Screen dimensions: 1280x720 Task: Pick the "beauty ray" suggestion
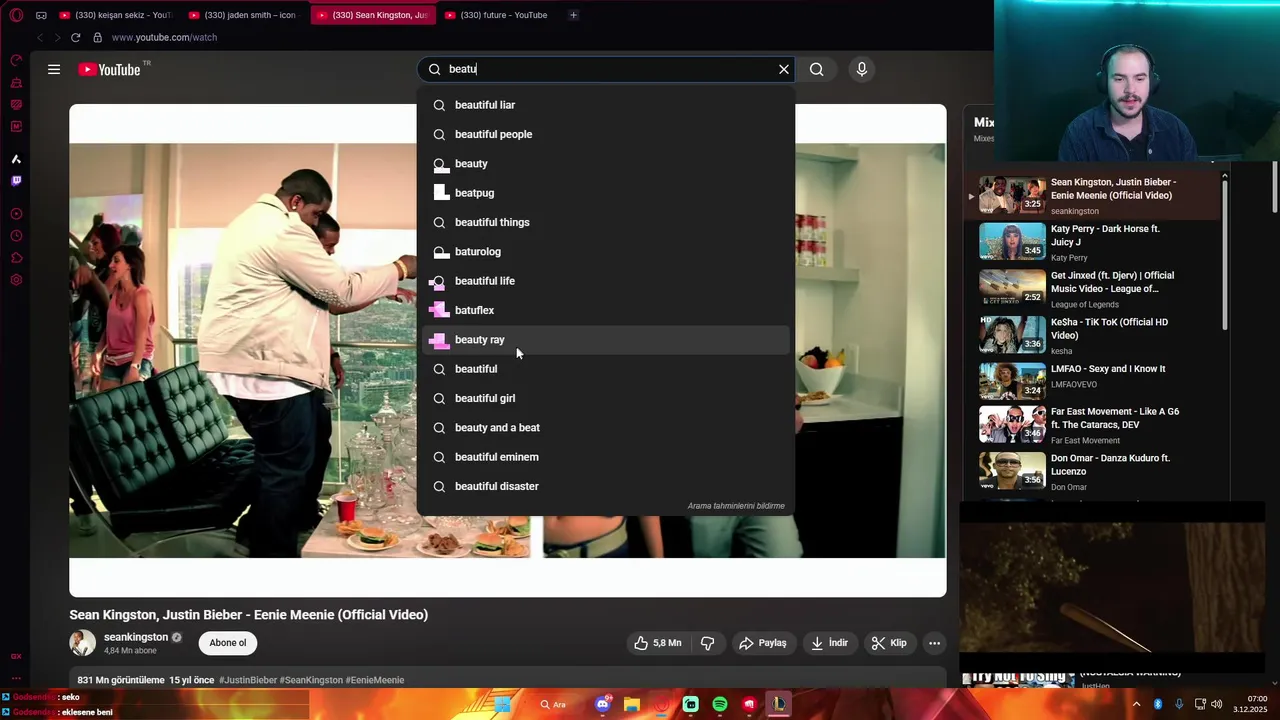[605, 340]
